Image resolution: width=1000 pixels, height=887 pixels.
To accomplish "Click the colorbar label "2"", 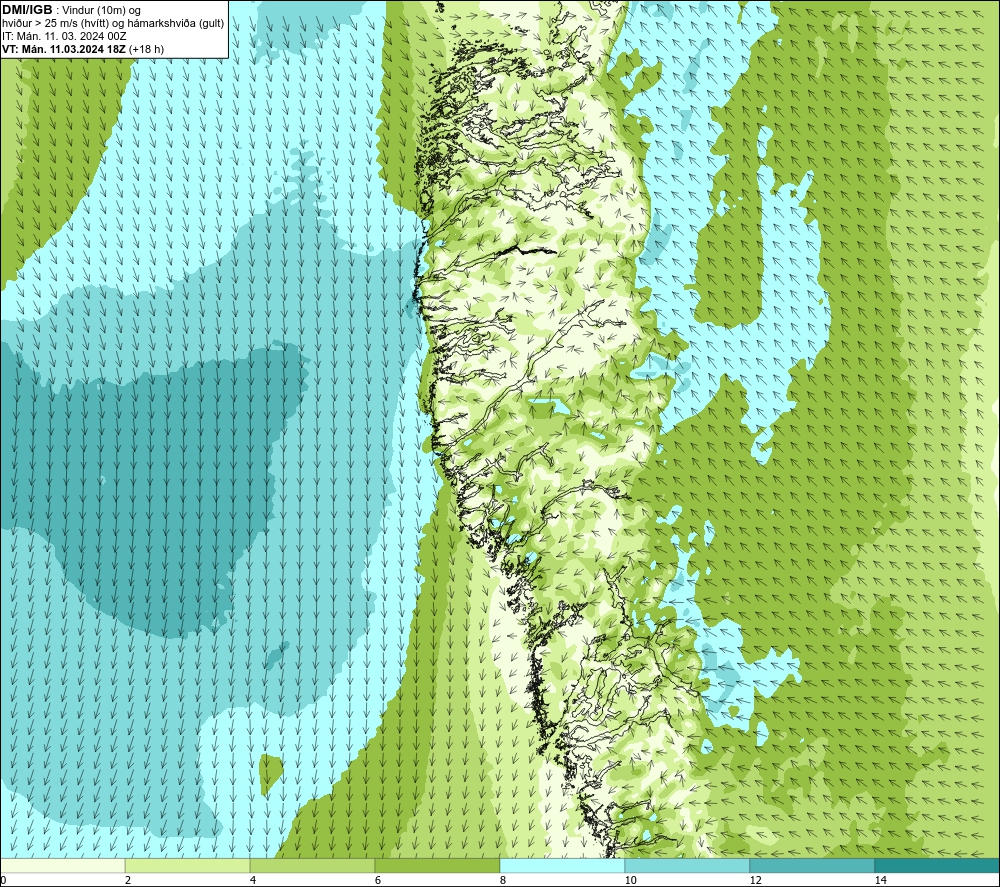I will 128,880.
